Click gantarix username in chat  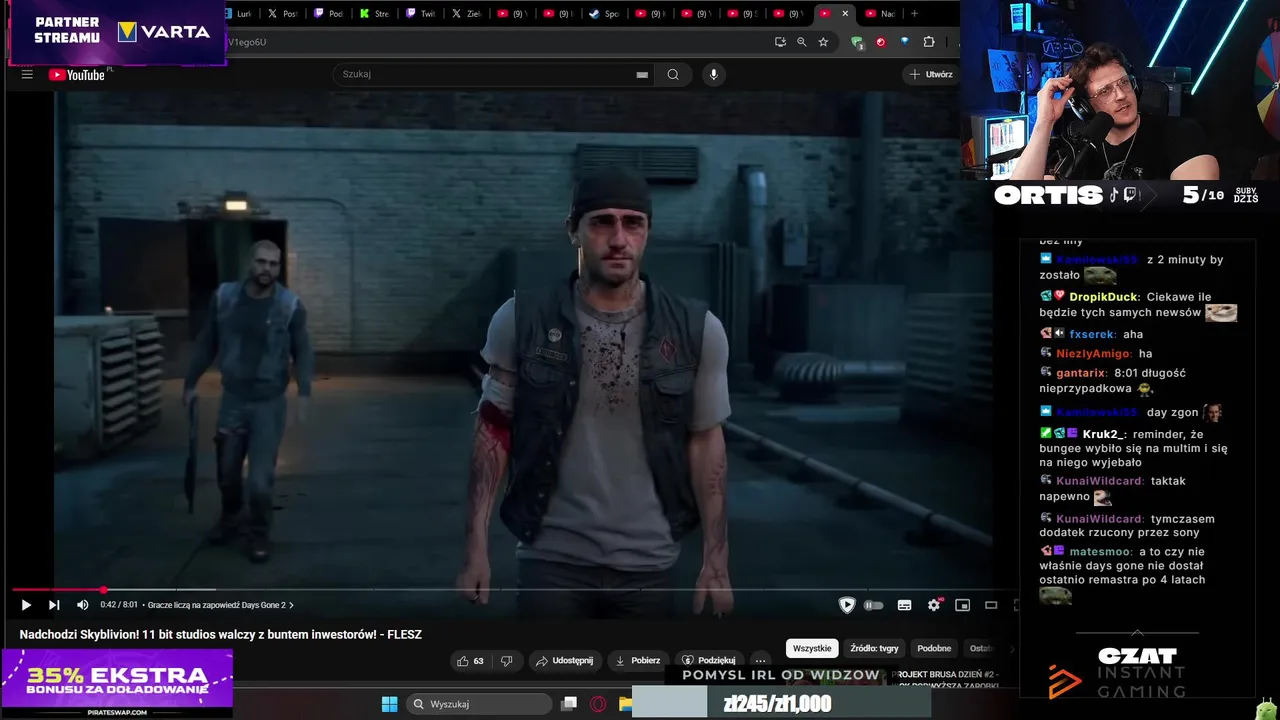point(1080,373)
